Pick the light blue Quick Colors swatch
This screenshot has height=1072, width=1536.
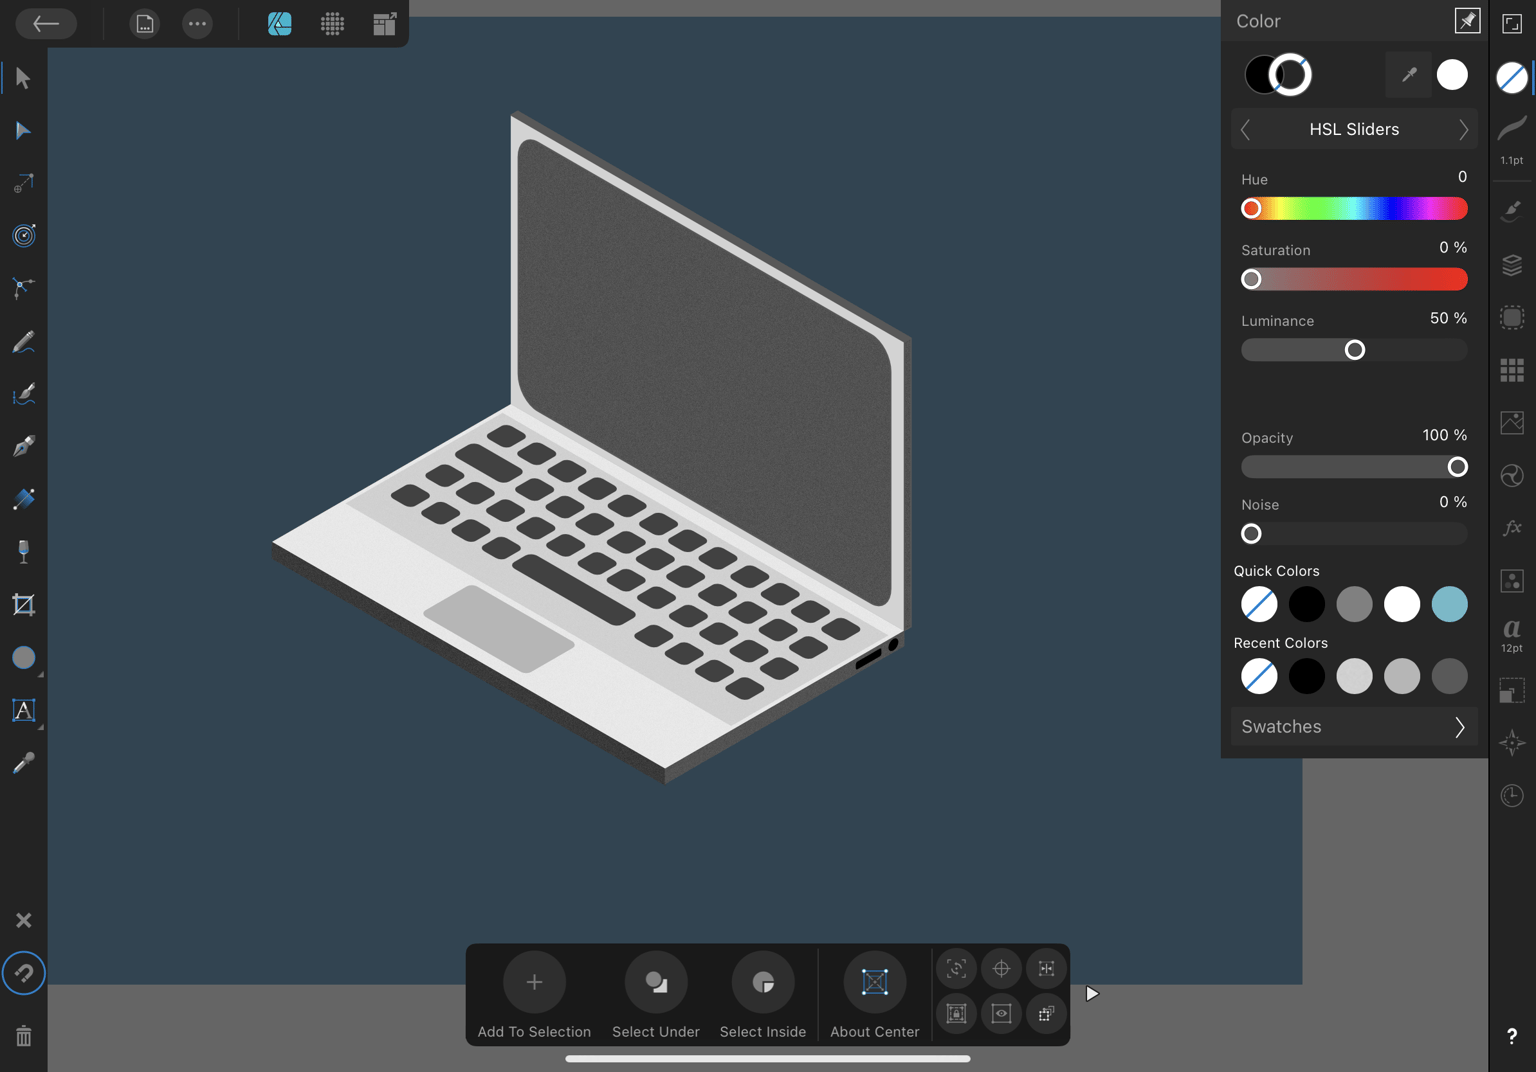pos(1450,604)
